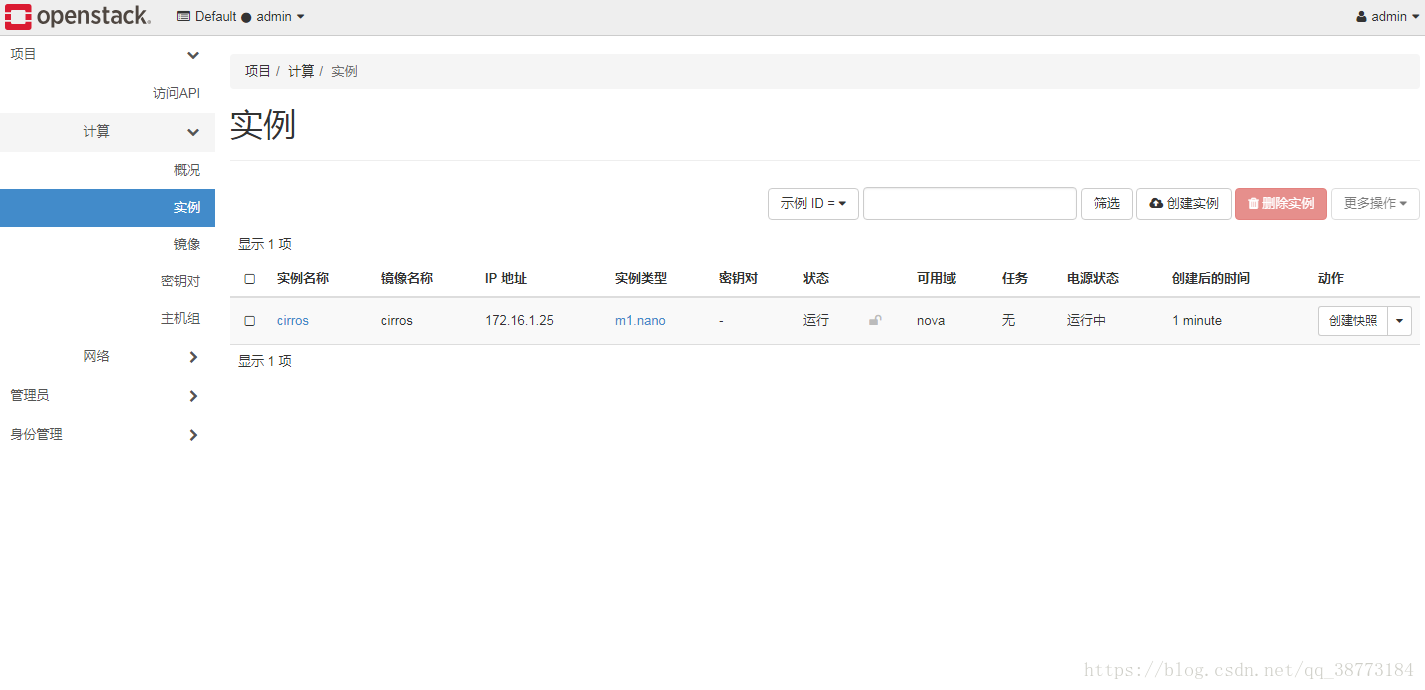Click the admin user icon at top right
This screenshot has height=690, width=1425.
[x=1361, y=17]
